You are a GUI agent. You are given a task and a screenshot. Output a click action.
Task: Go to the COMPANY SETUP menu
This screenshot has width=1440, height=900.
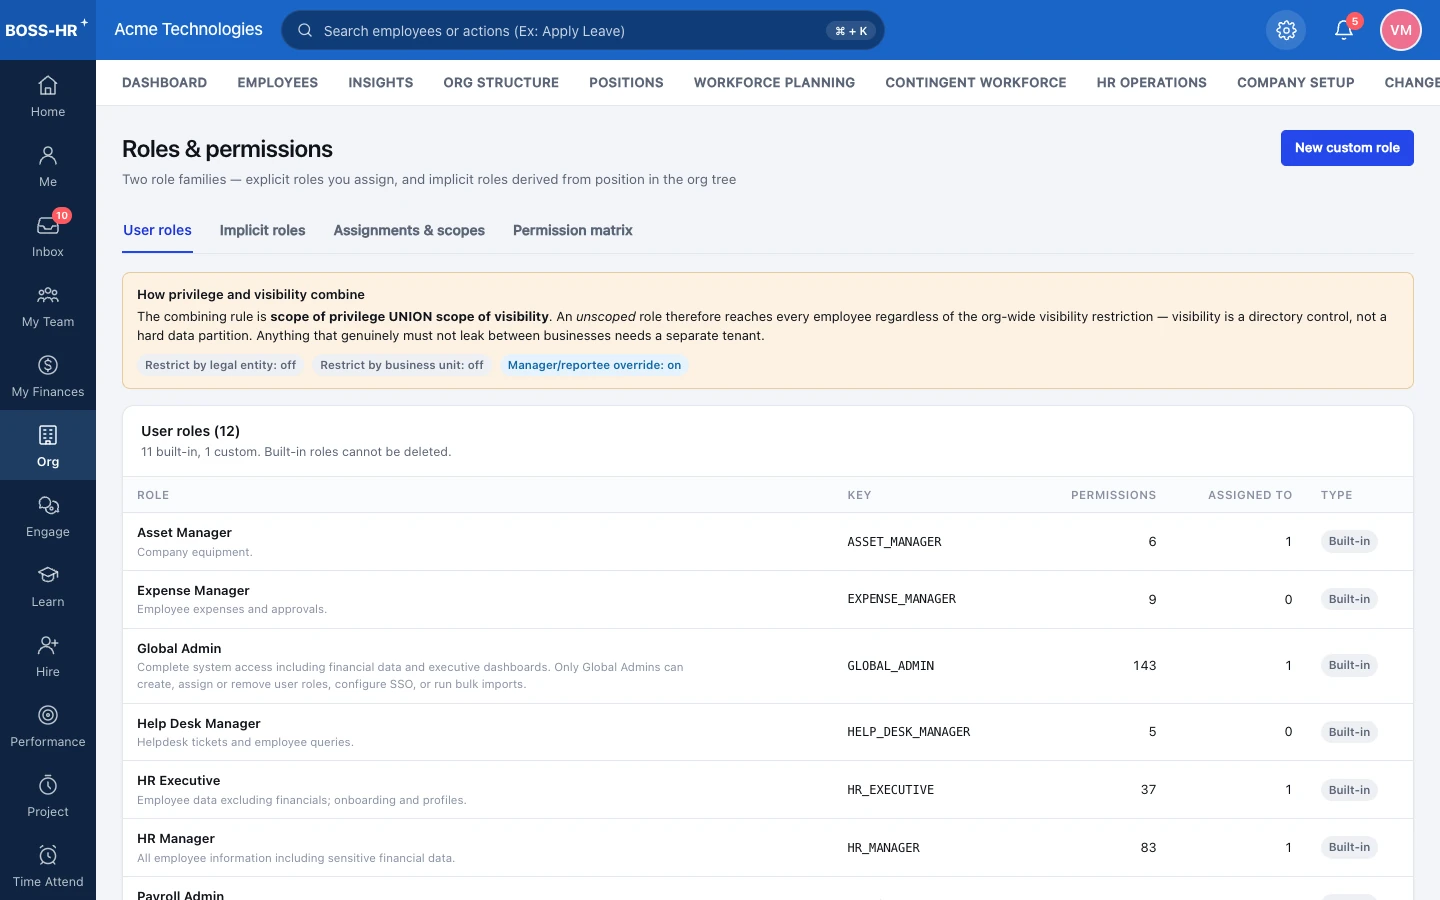pos(1296,83)
